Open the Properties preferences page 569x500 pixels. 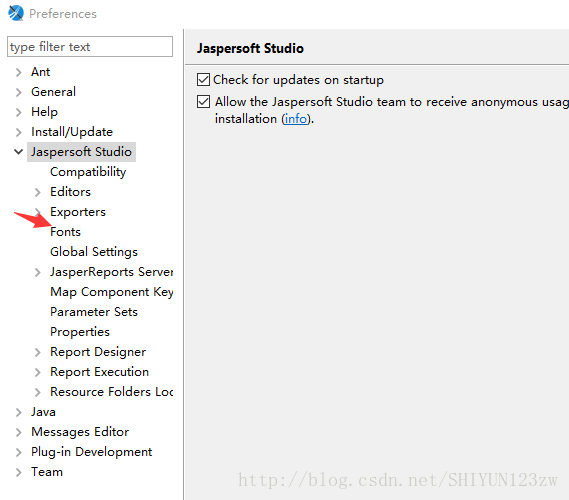(80, 332)
